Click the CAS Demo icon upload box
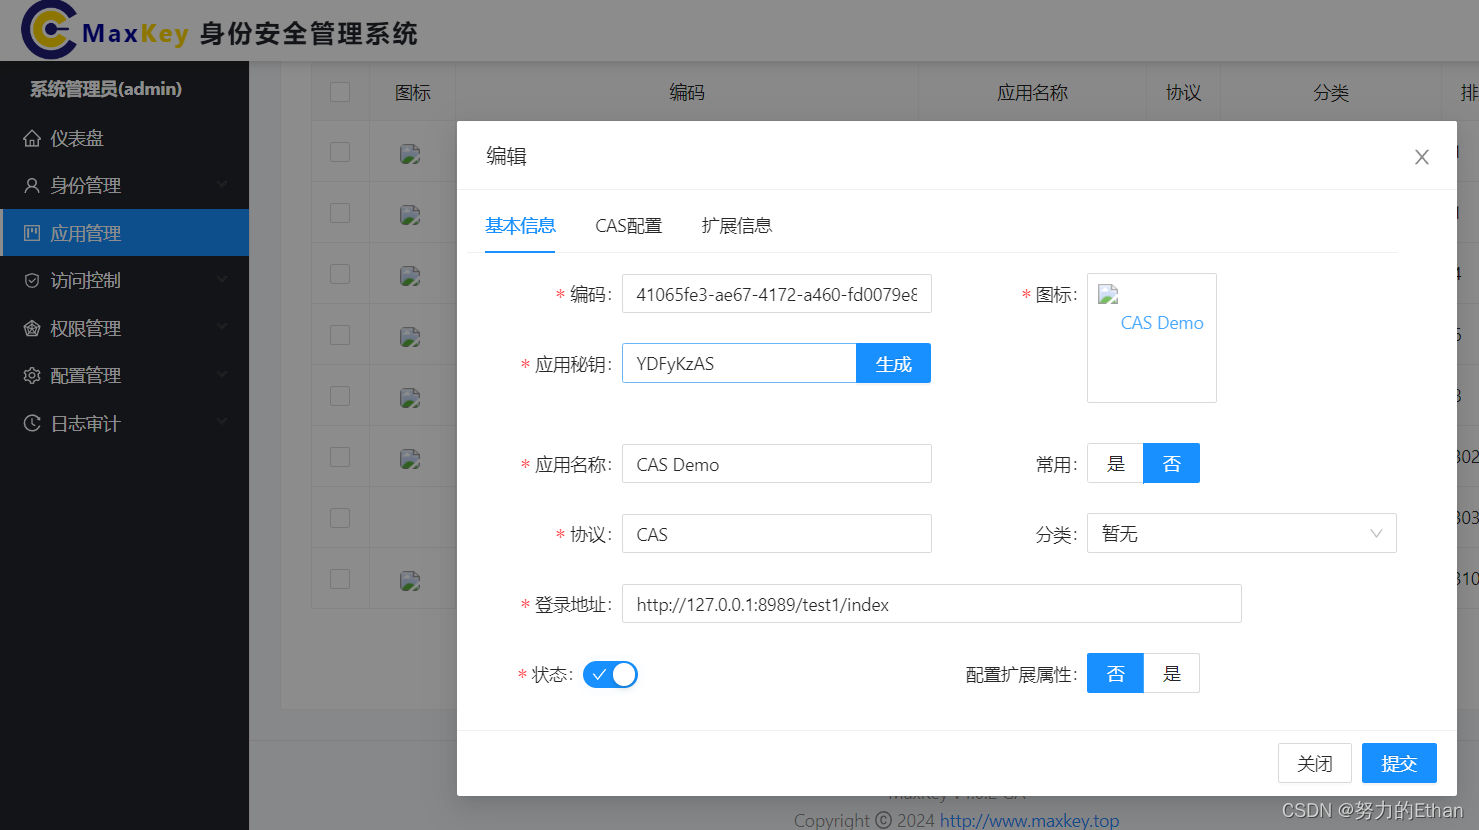This screenshot has height=830, width=1479. tap(1152, 338)
